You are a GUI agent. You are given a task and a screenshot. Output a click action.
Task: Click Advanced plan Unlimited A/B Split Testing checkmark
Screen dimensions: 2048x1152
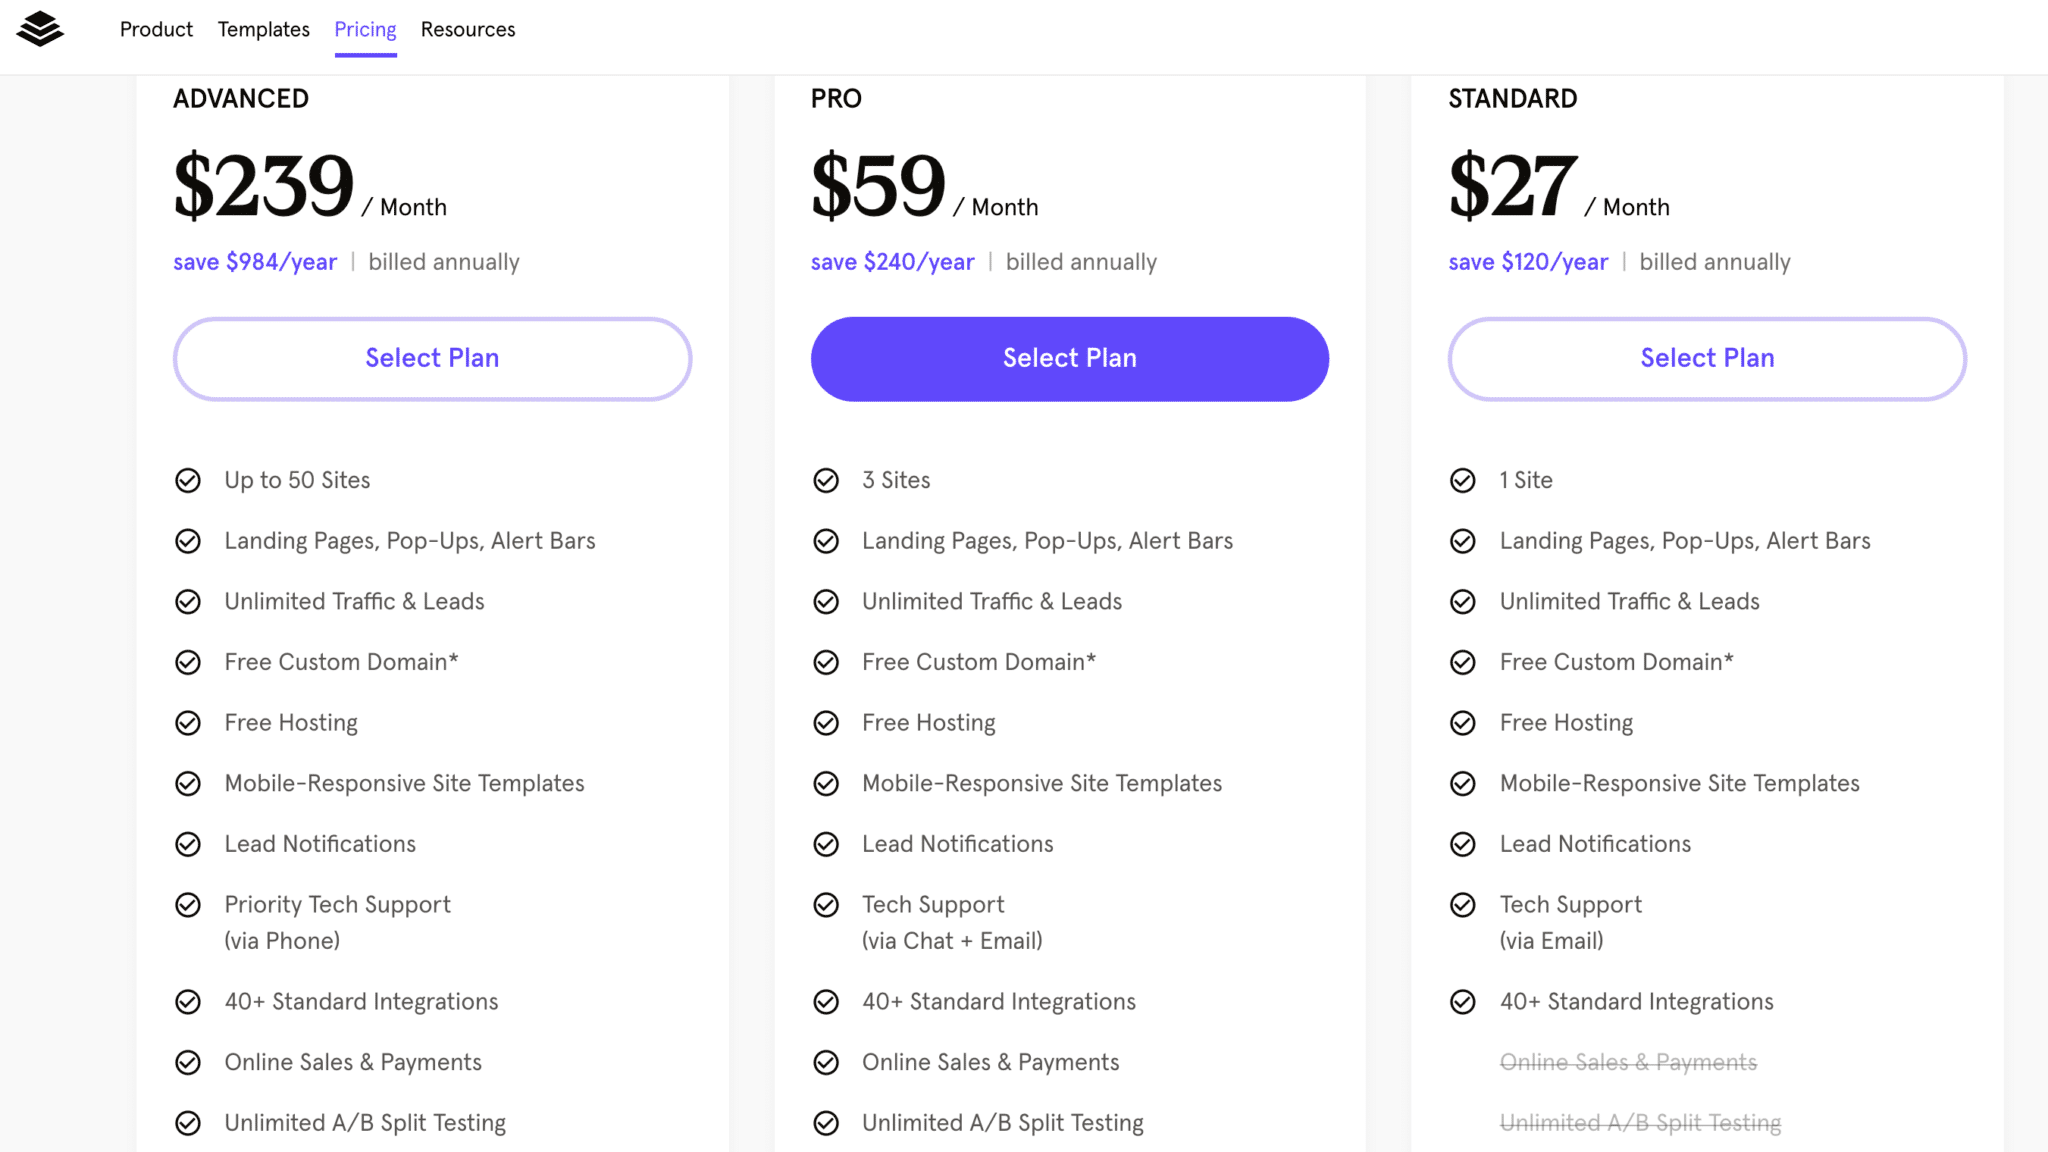click(188, 1123)
